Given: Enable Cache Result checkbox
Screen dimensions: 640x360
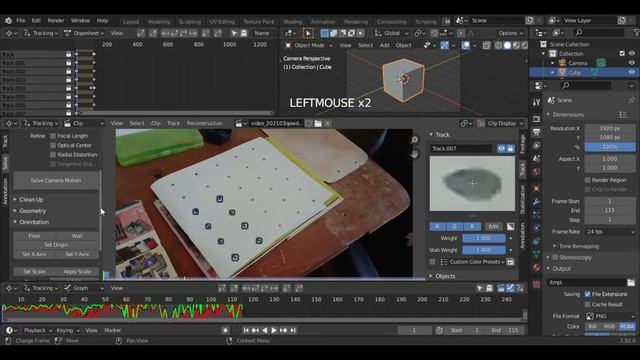Looking at the screenshot, I should (588, 304).
